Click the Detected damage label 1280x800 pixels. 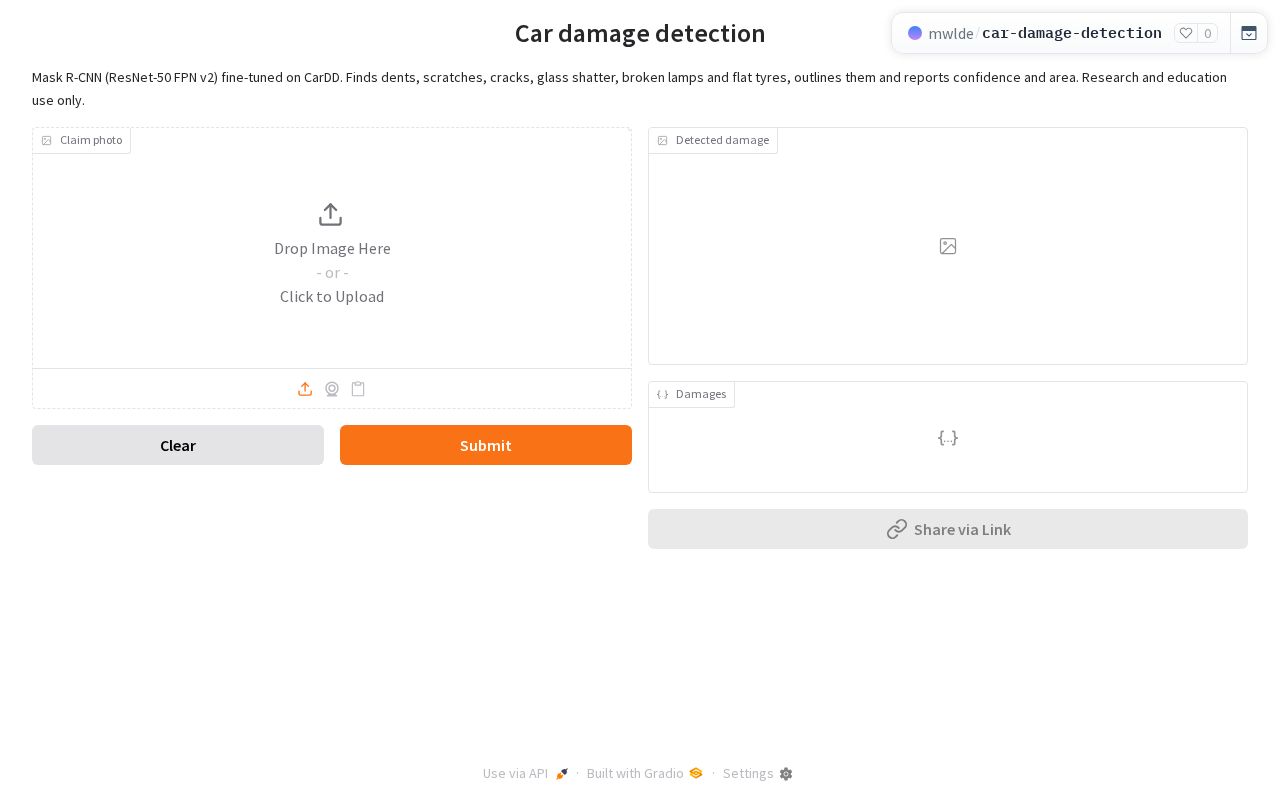tap(713, 140)
